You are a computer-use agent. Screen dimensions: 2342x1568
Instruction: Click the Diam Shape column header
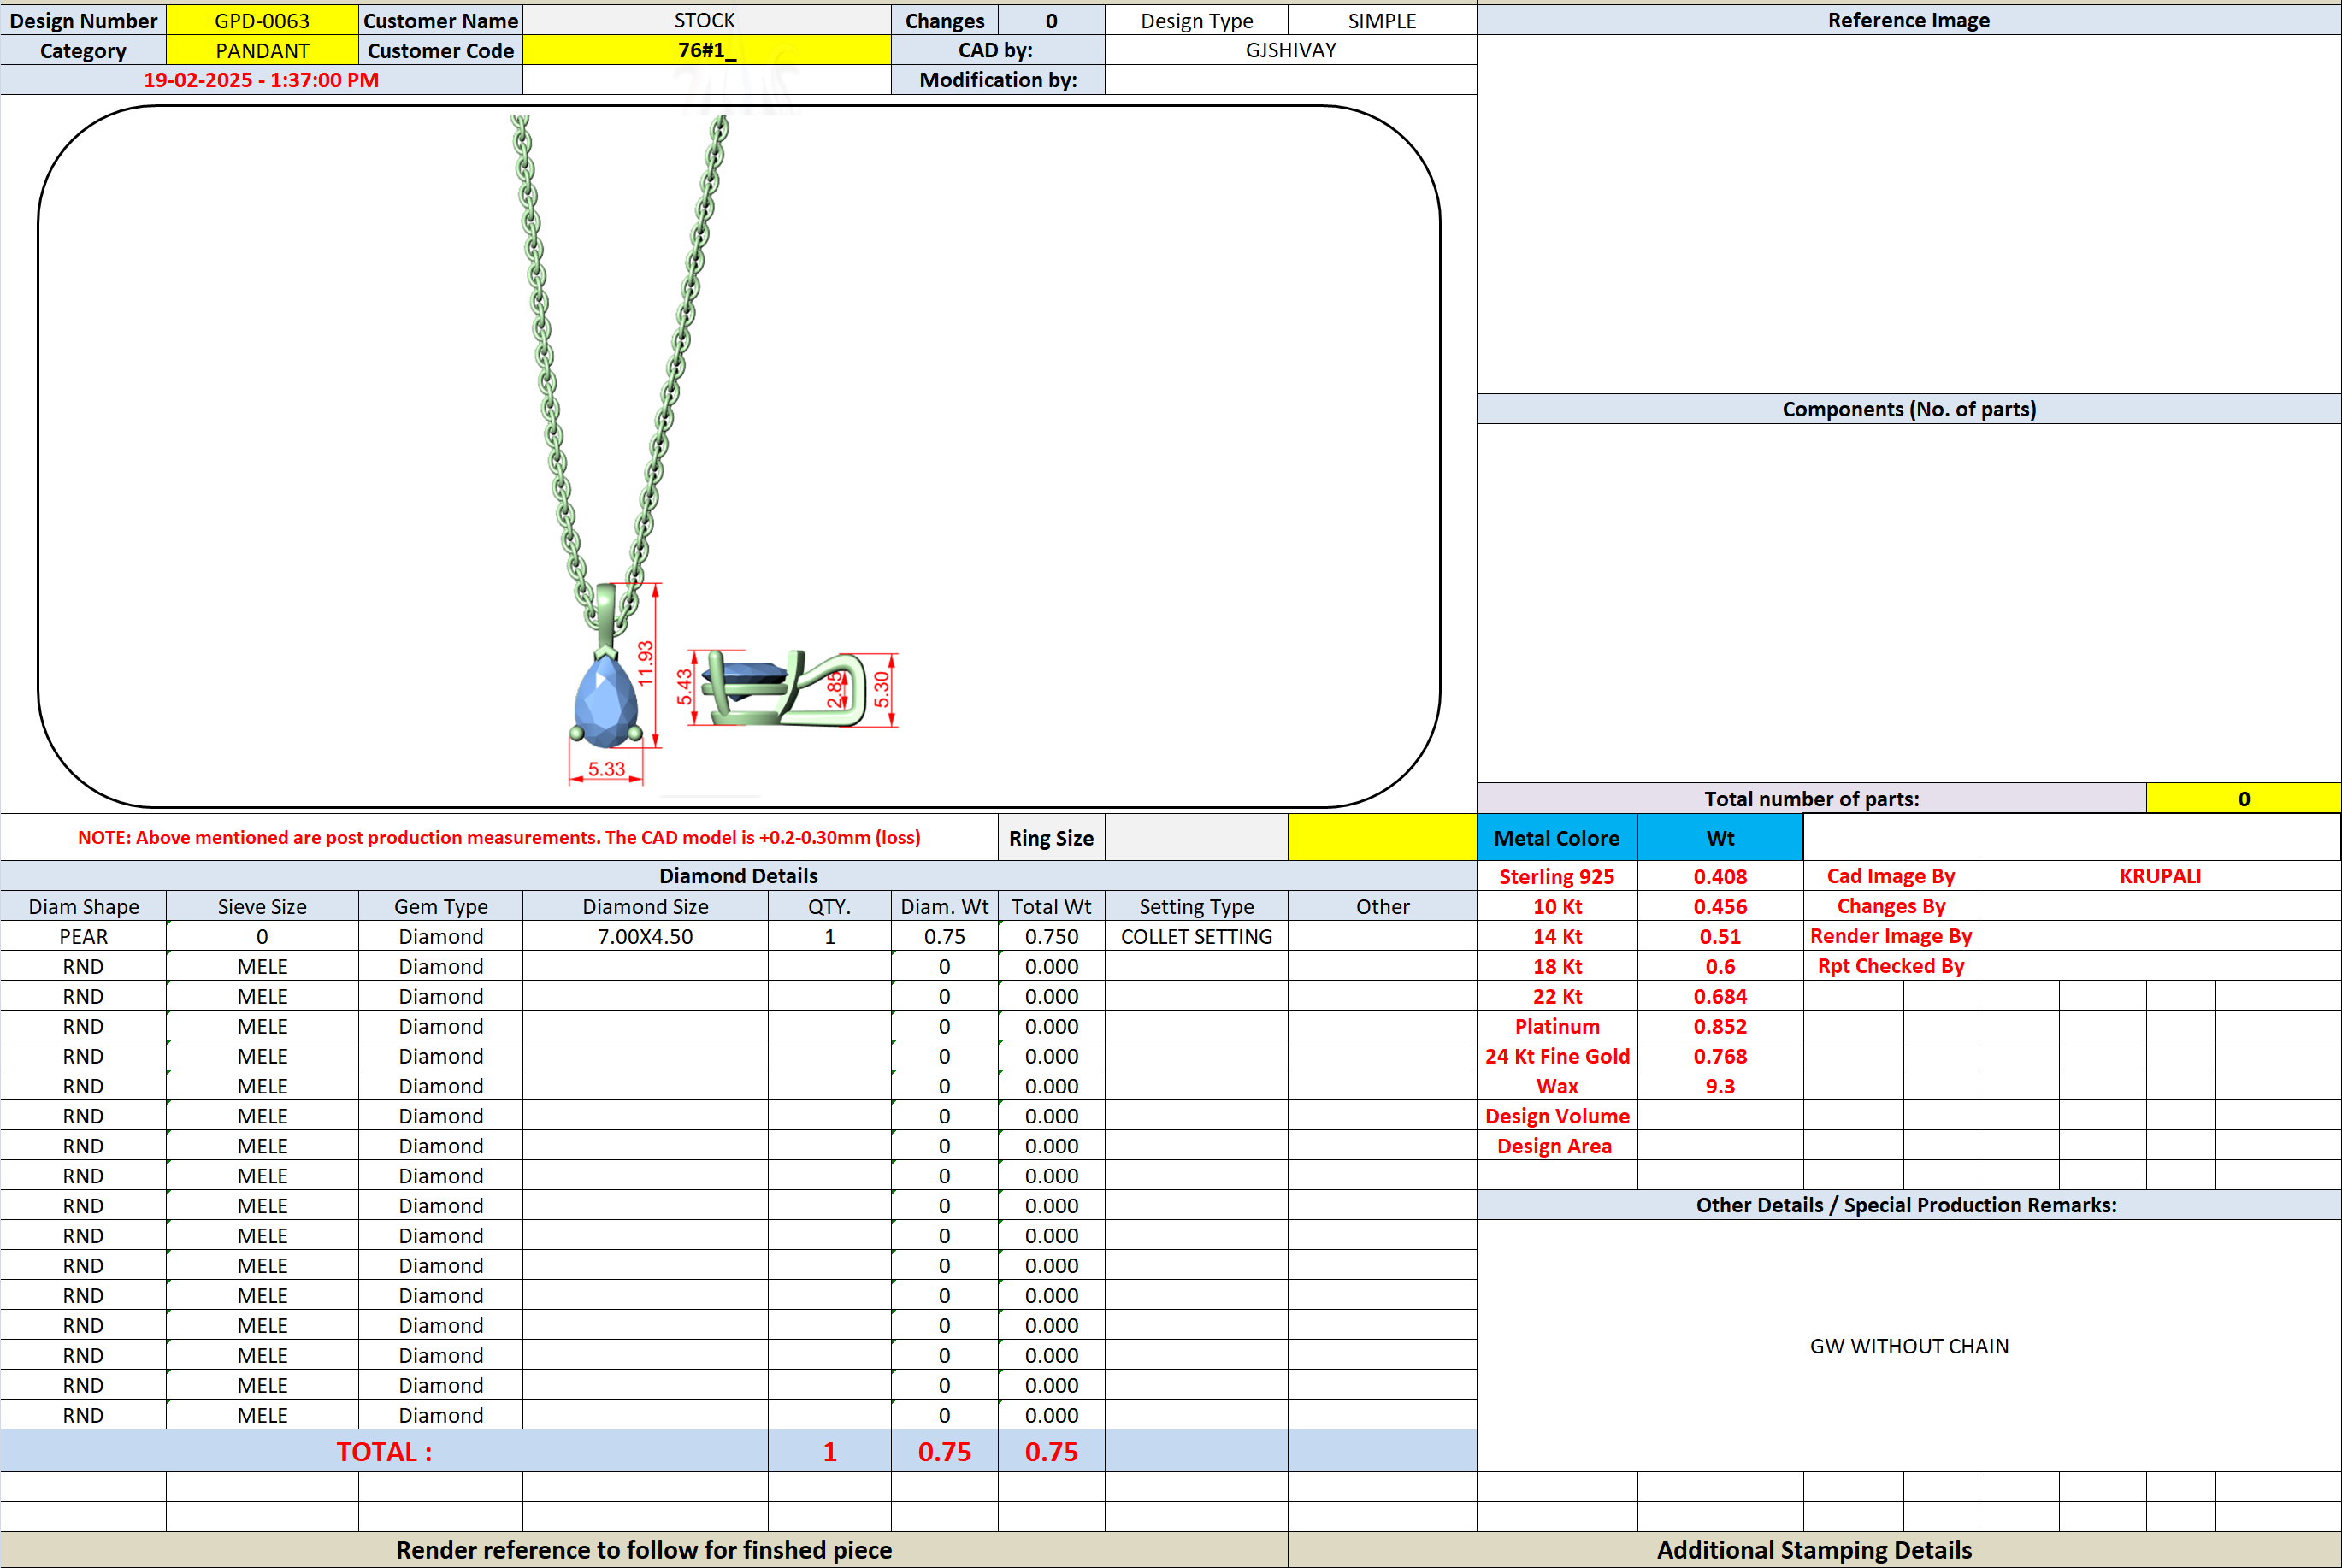click(x=83, y=906)
